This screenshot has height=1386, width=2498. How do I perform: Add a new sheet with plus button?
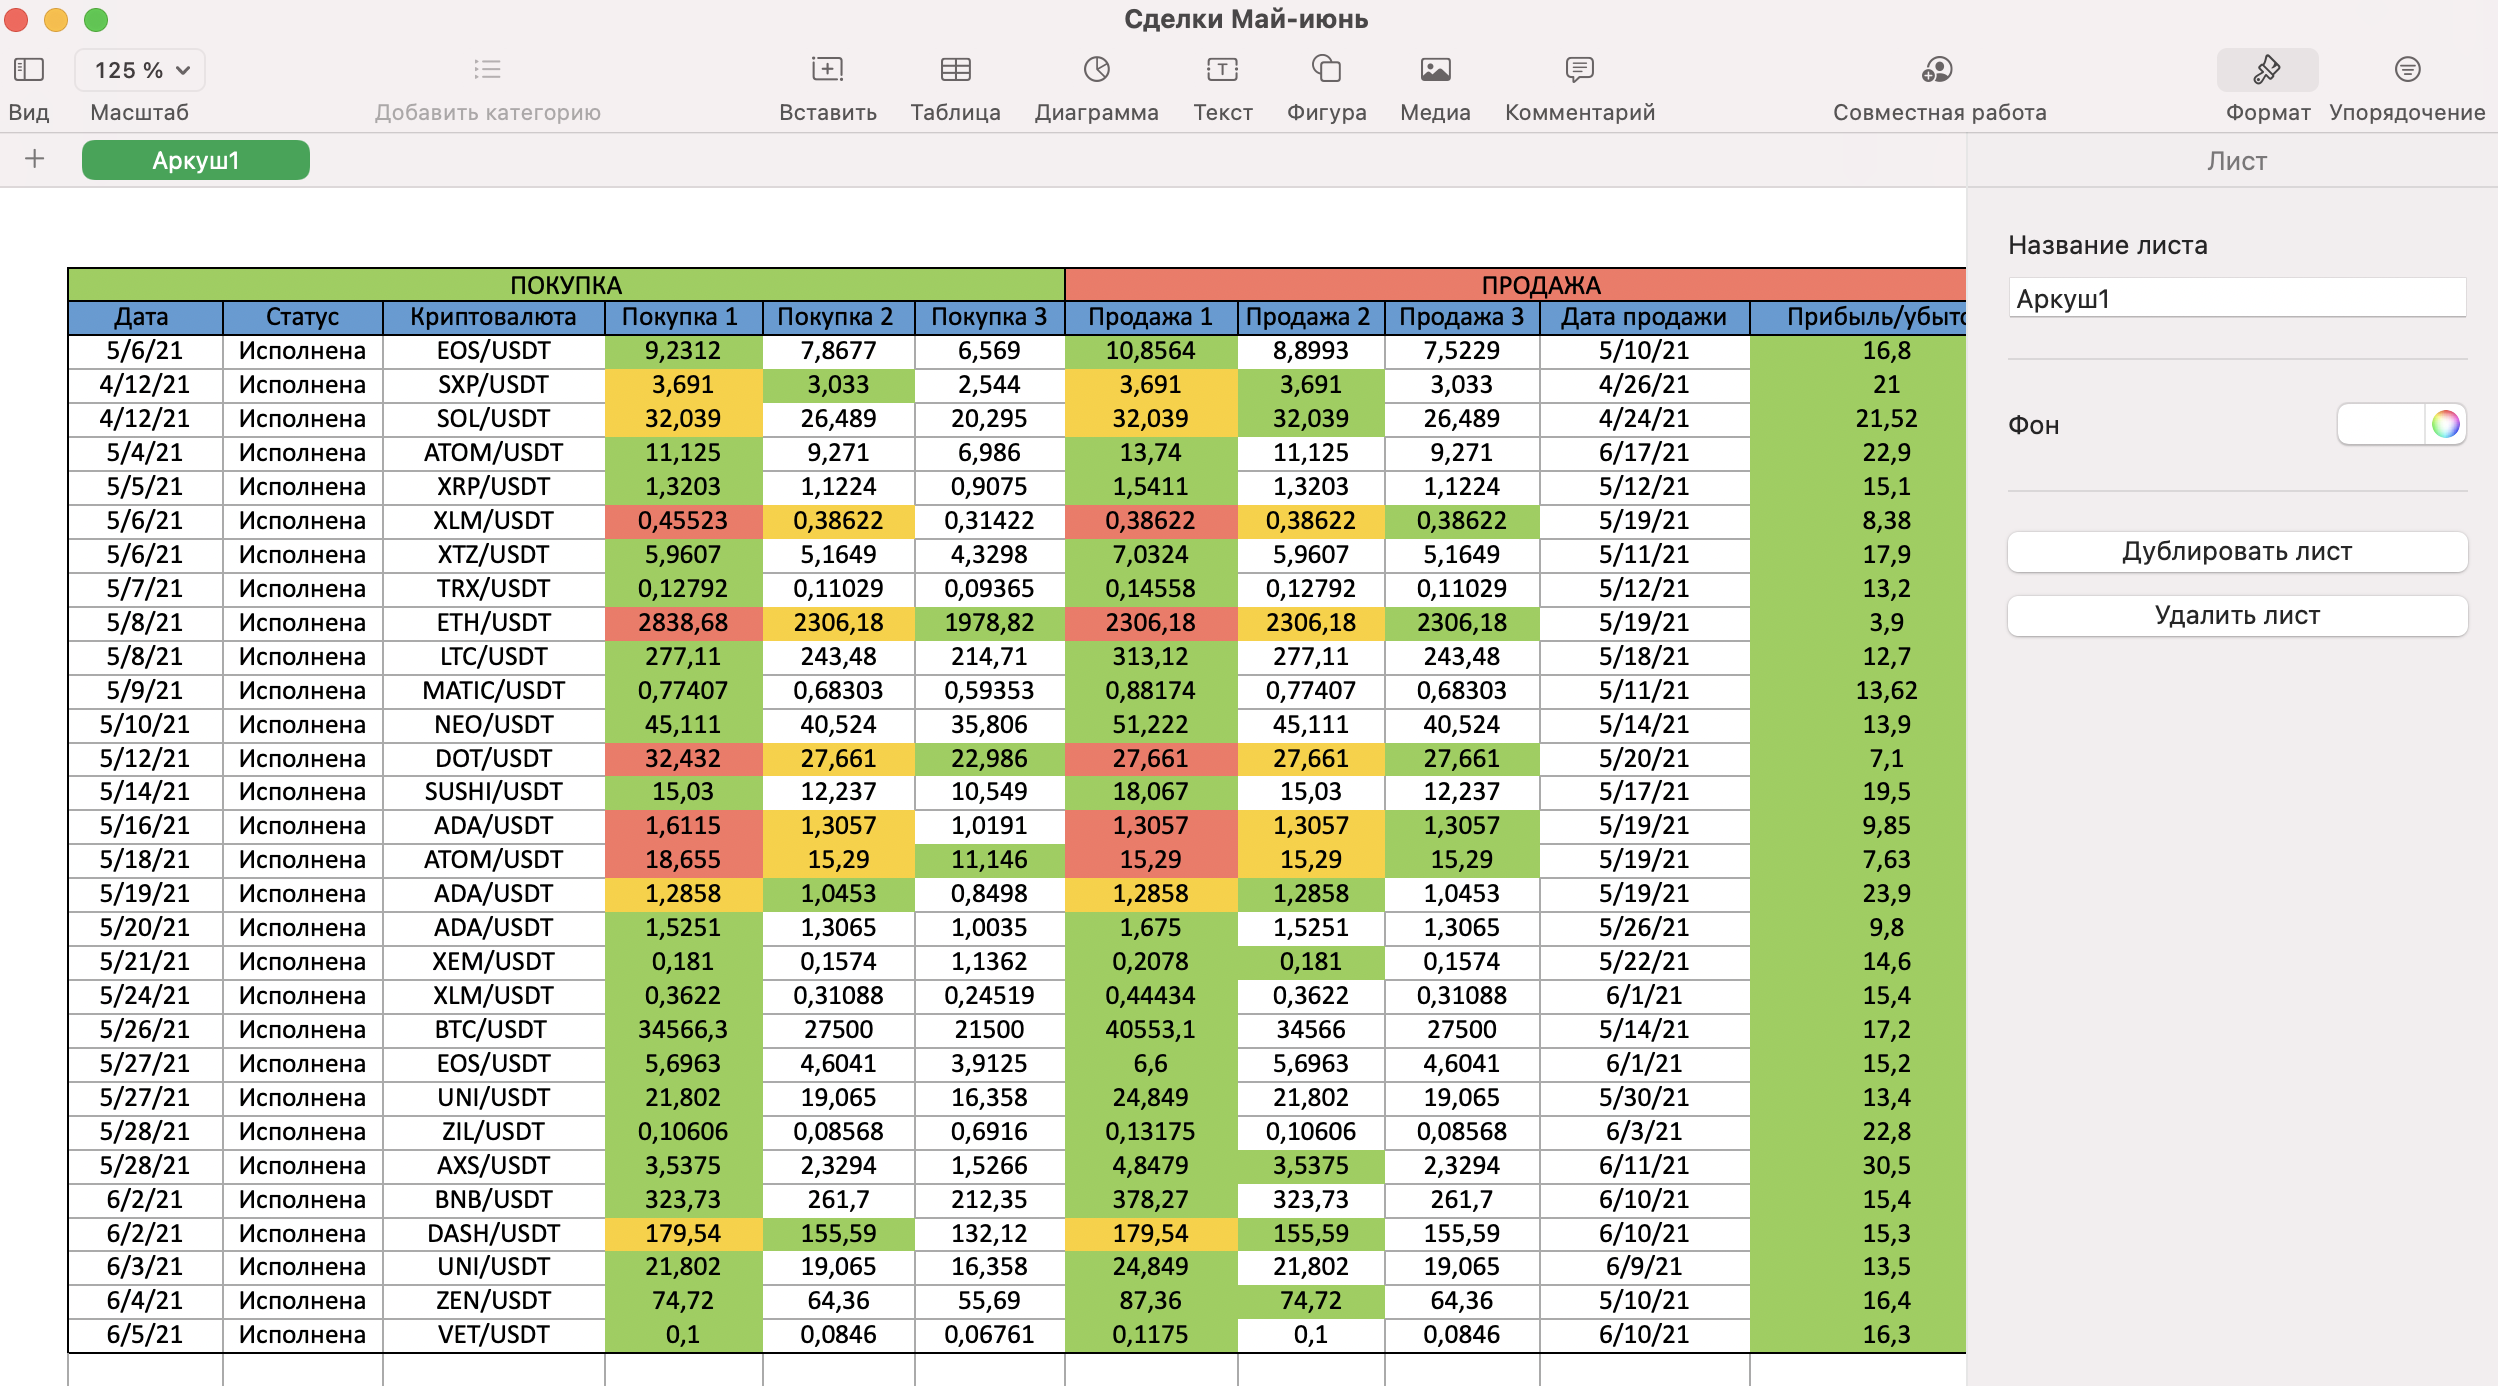click(x=35, y=159)
